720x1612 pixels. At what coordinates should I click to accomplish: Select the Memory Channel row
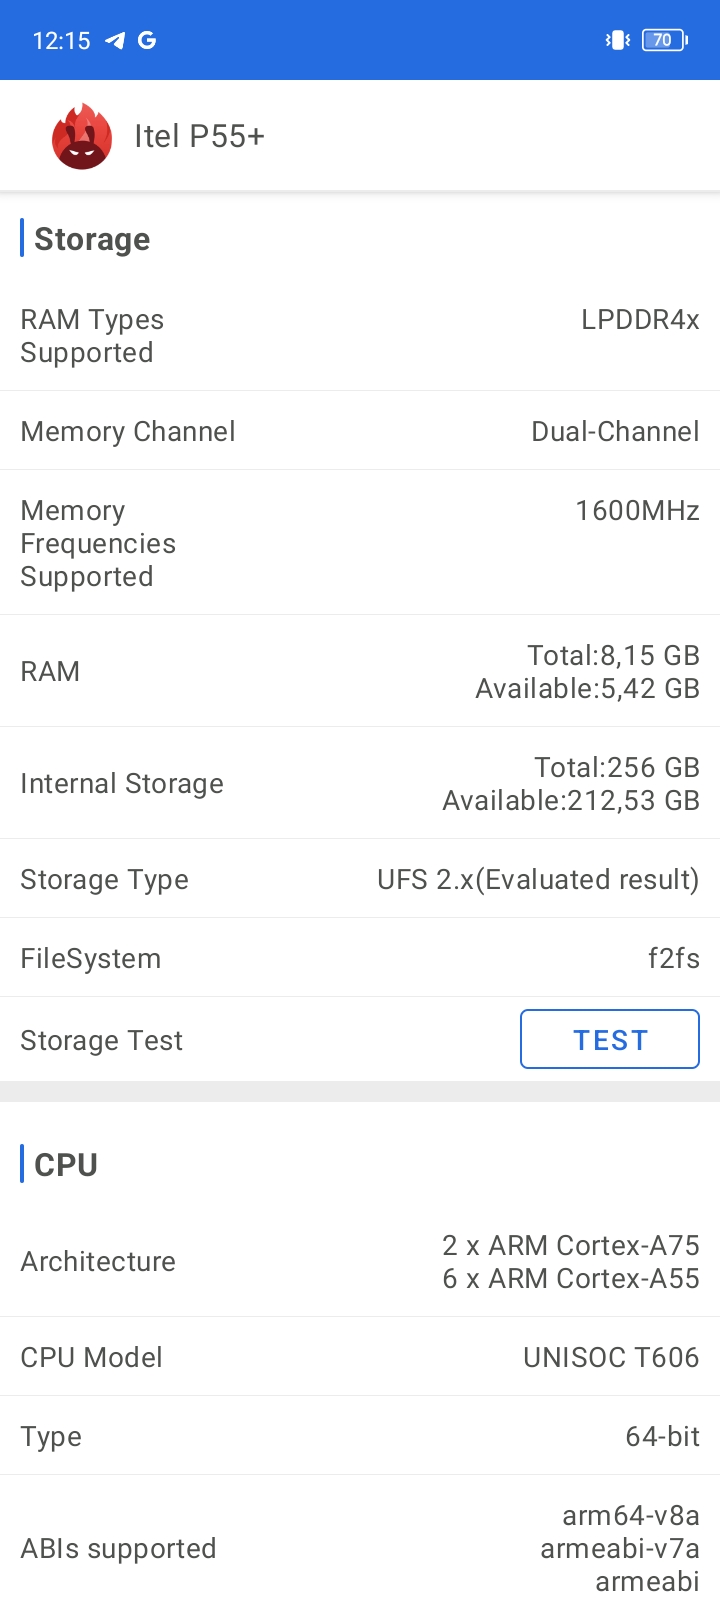pos(360,431)
